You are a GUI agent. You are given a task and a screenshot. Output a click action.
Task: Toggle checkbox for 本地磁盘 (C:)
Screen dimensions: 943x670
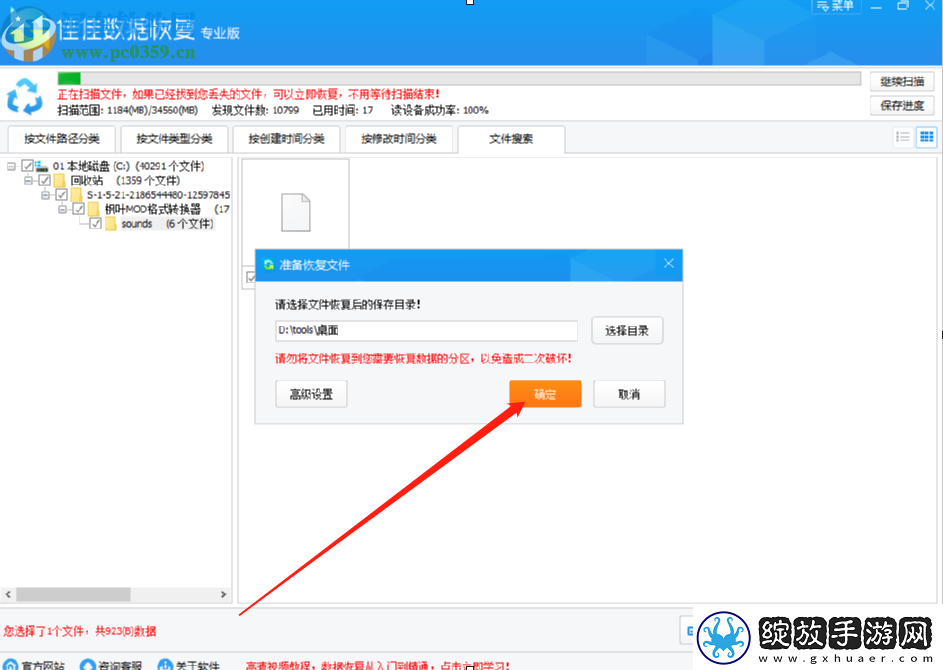click(27, 165)
